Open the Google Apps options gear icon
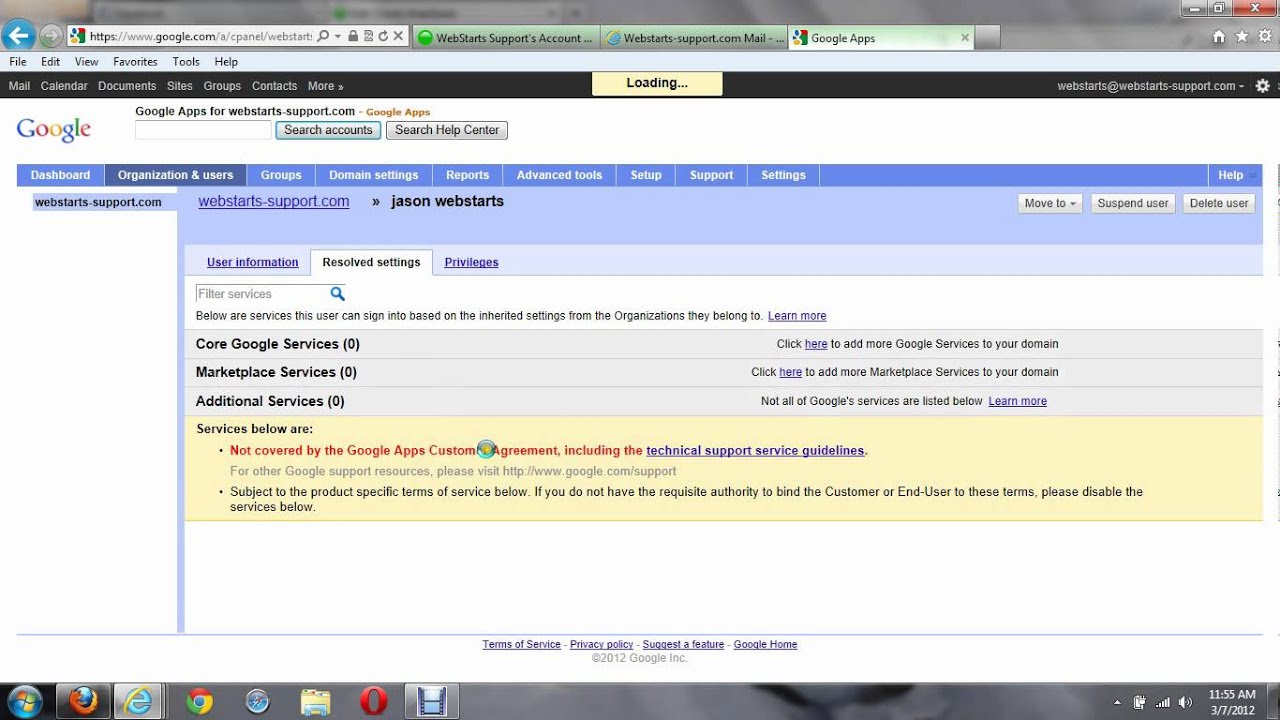This screenshot has width=1280, height=720. [x=1262, y=86]
